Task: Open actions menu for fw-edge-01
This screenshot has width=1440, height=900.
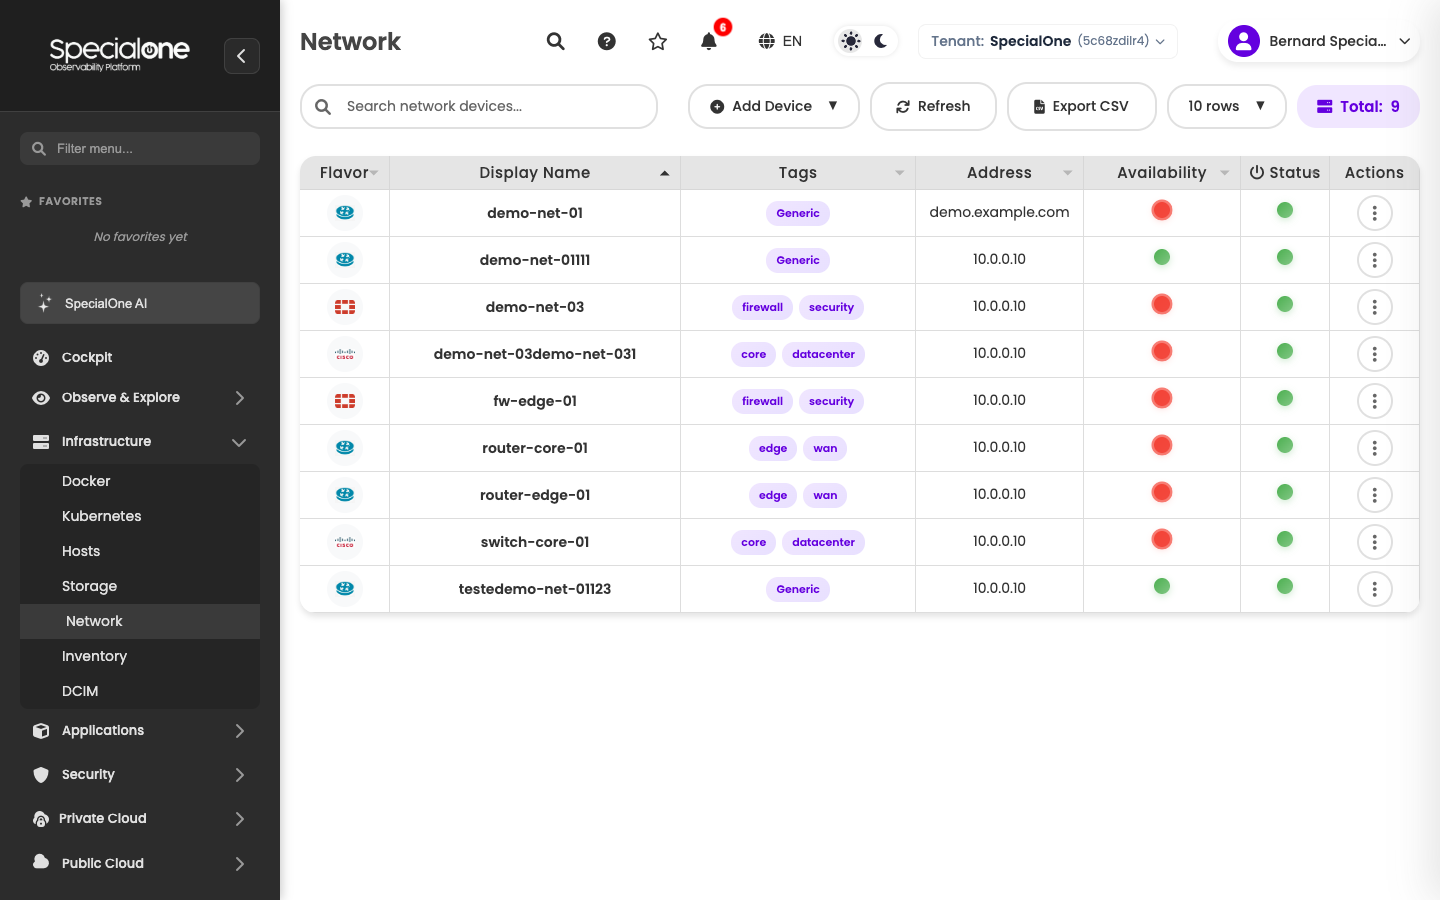Action: point(1375,401)
